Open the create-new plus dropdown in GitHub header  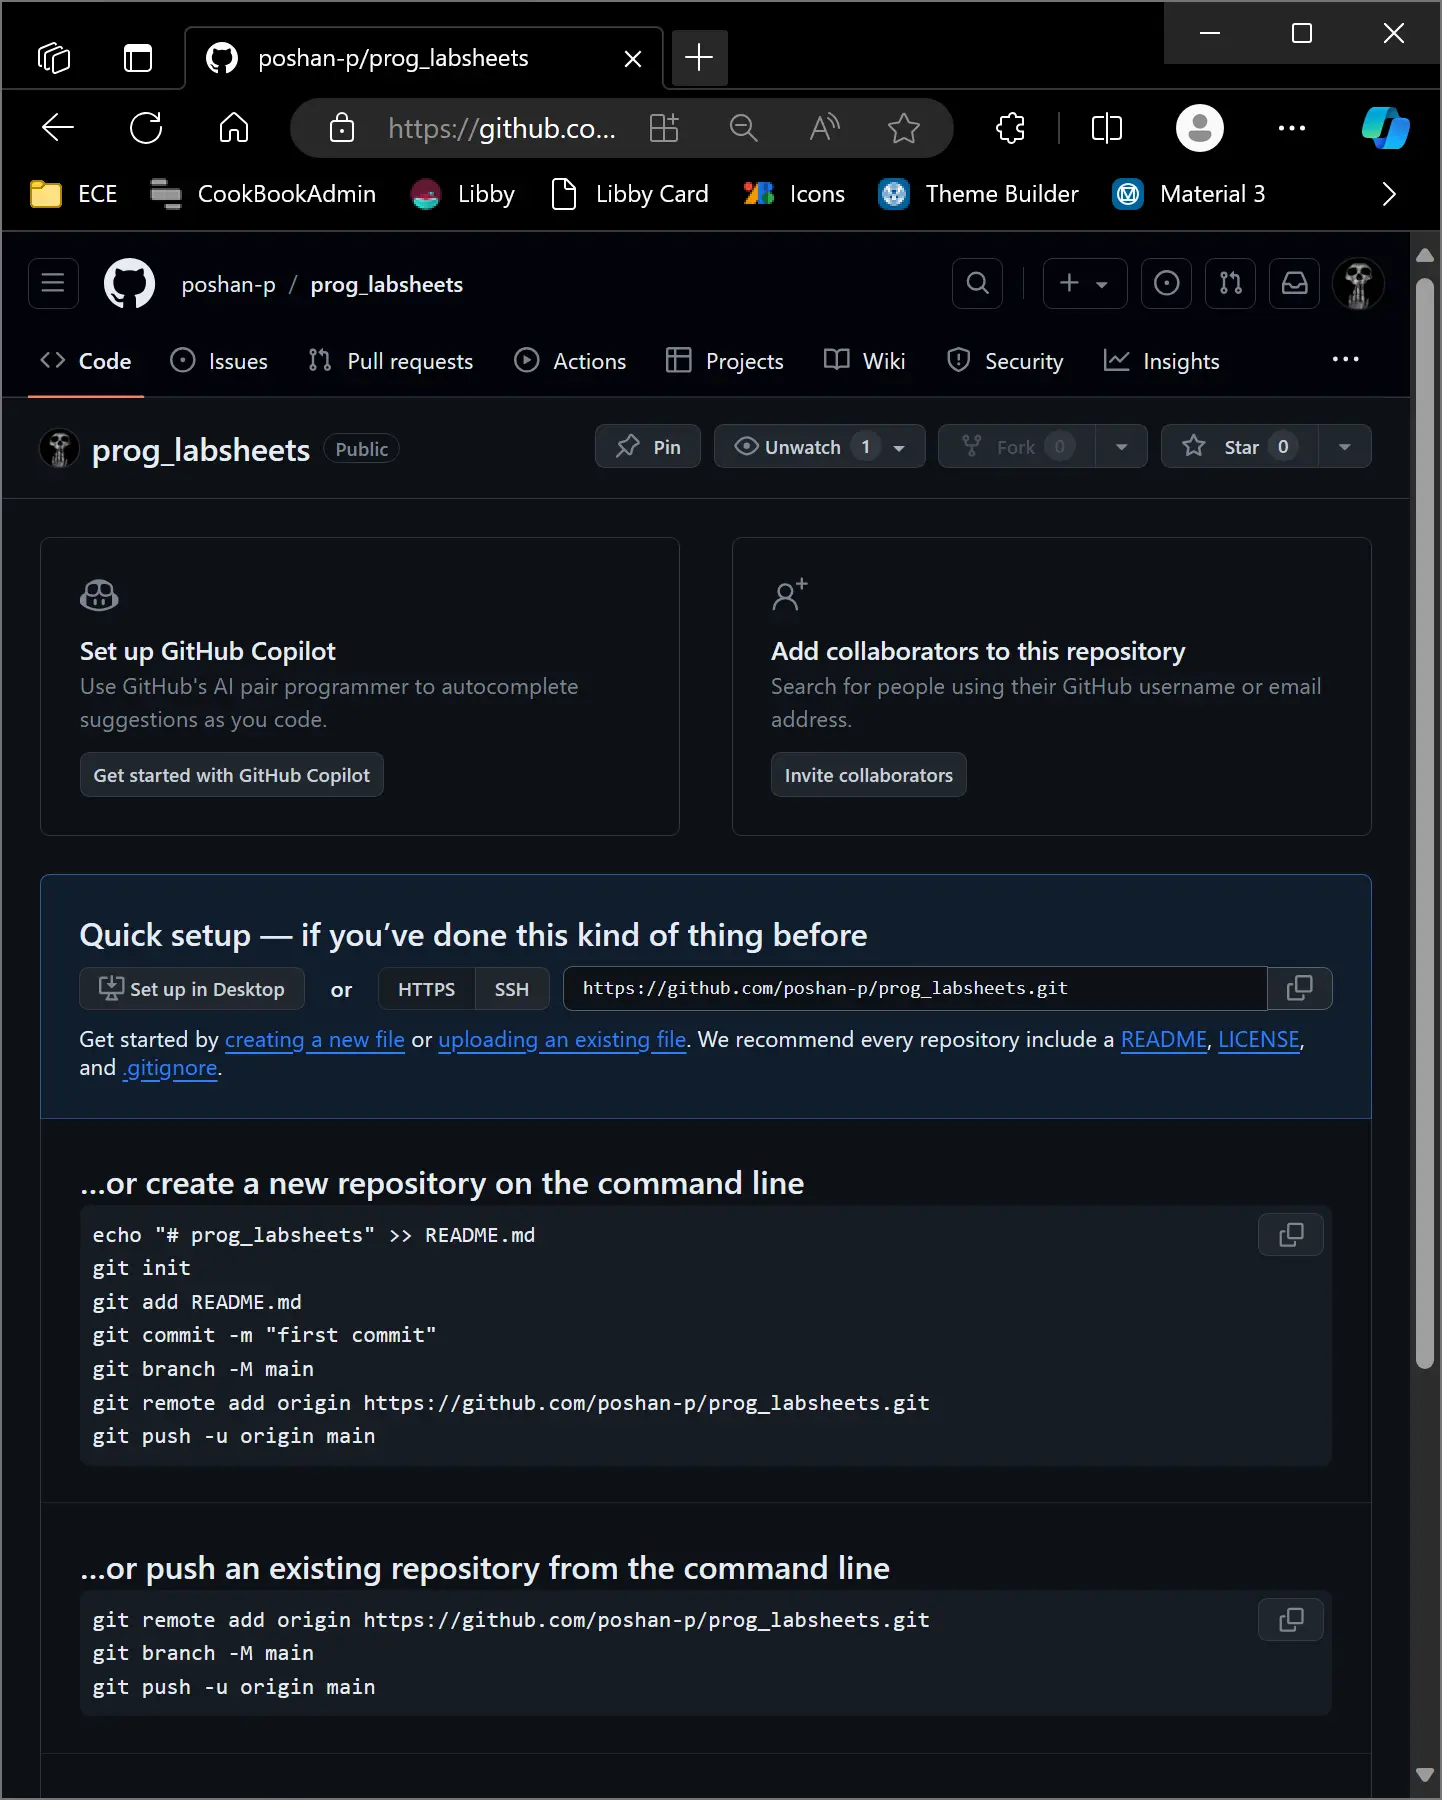(x=1085, y=284)
